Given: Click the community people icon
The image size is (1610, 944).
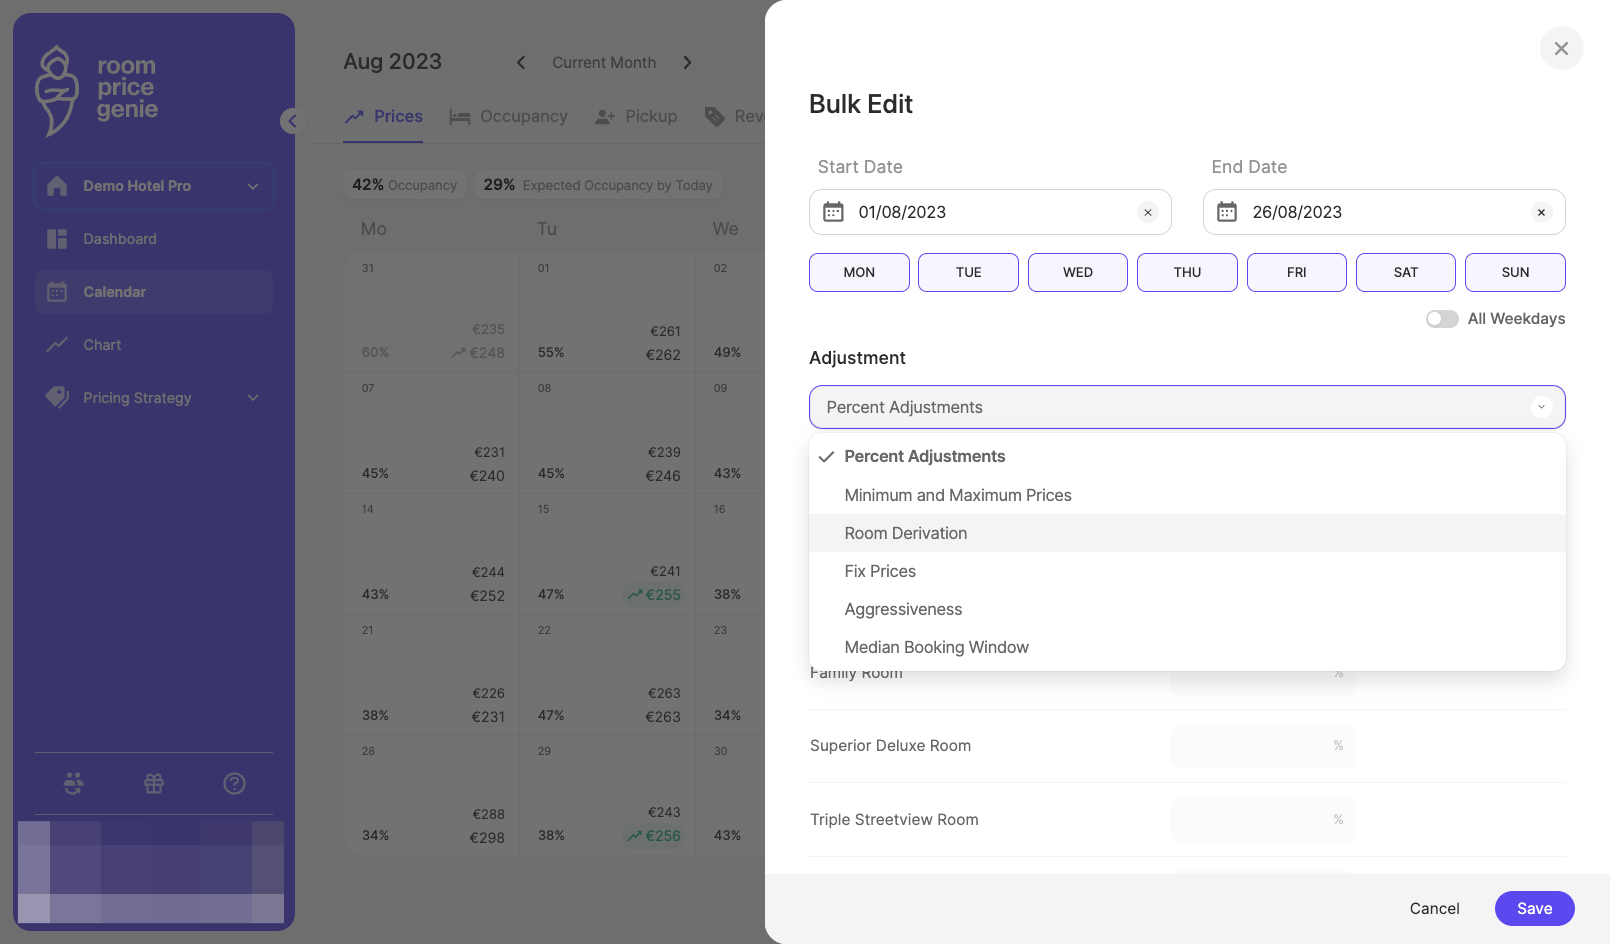Looking at the screenshot, I should [x=73, y=784].
